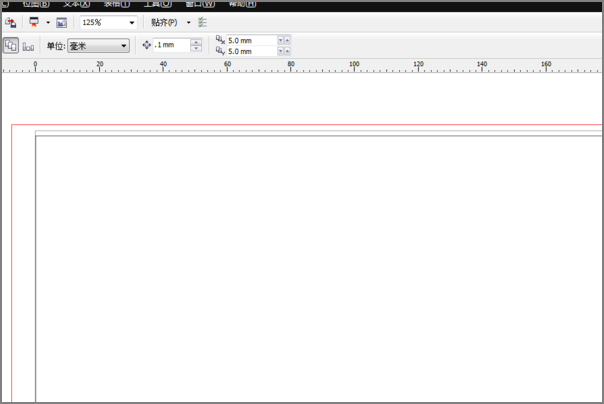Viewport: 604px width, 404px height.
Task: Open the 帮助(H) menu
Action: point(242,4)
